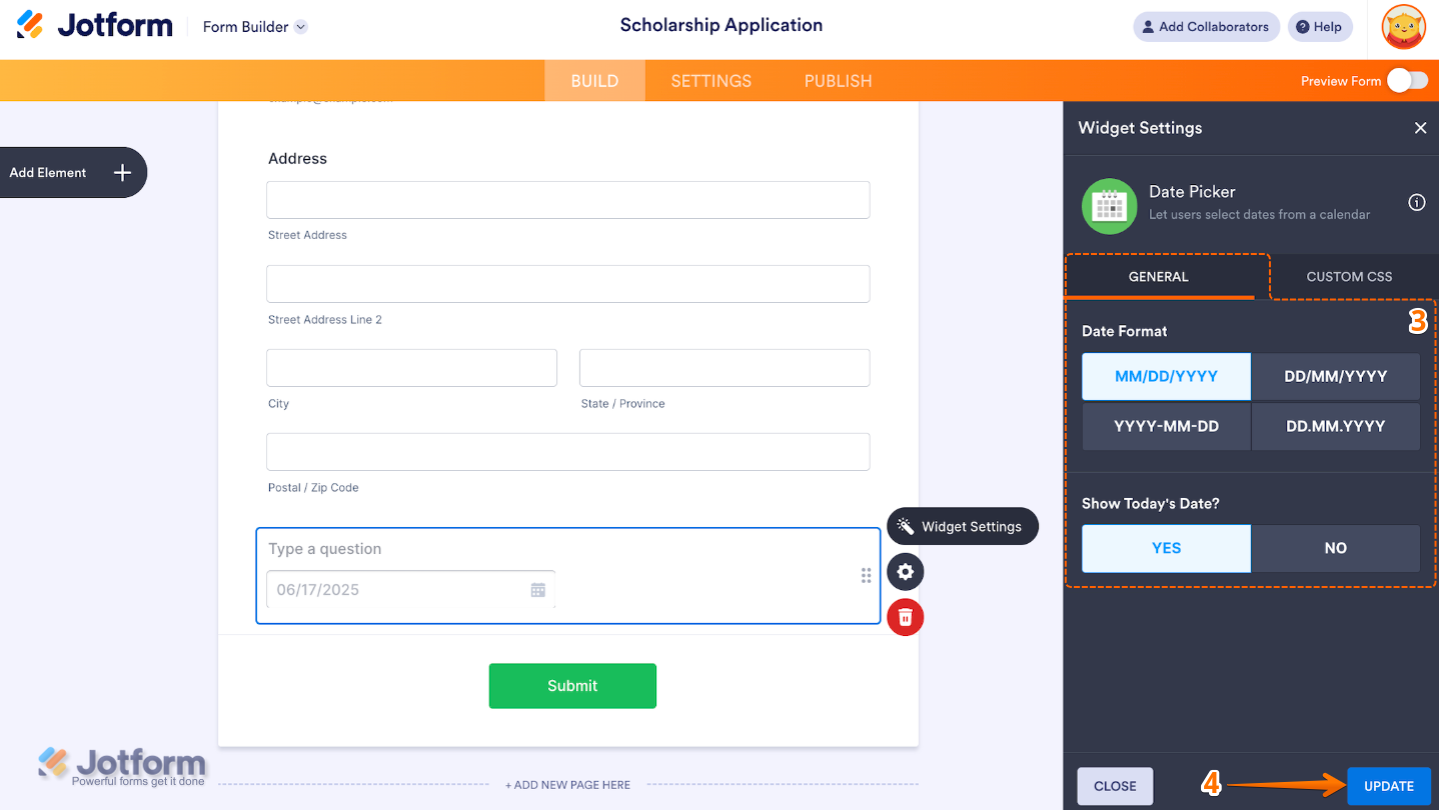Open the Add Element panel

coord(72,172)
